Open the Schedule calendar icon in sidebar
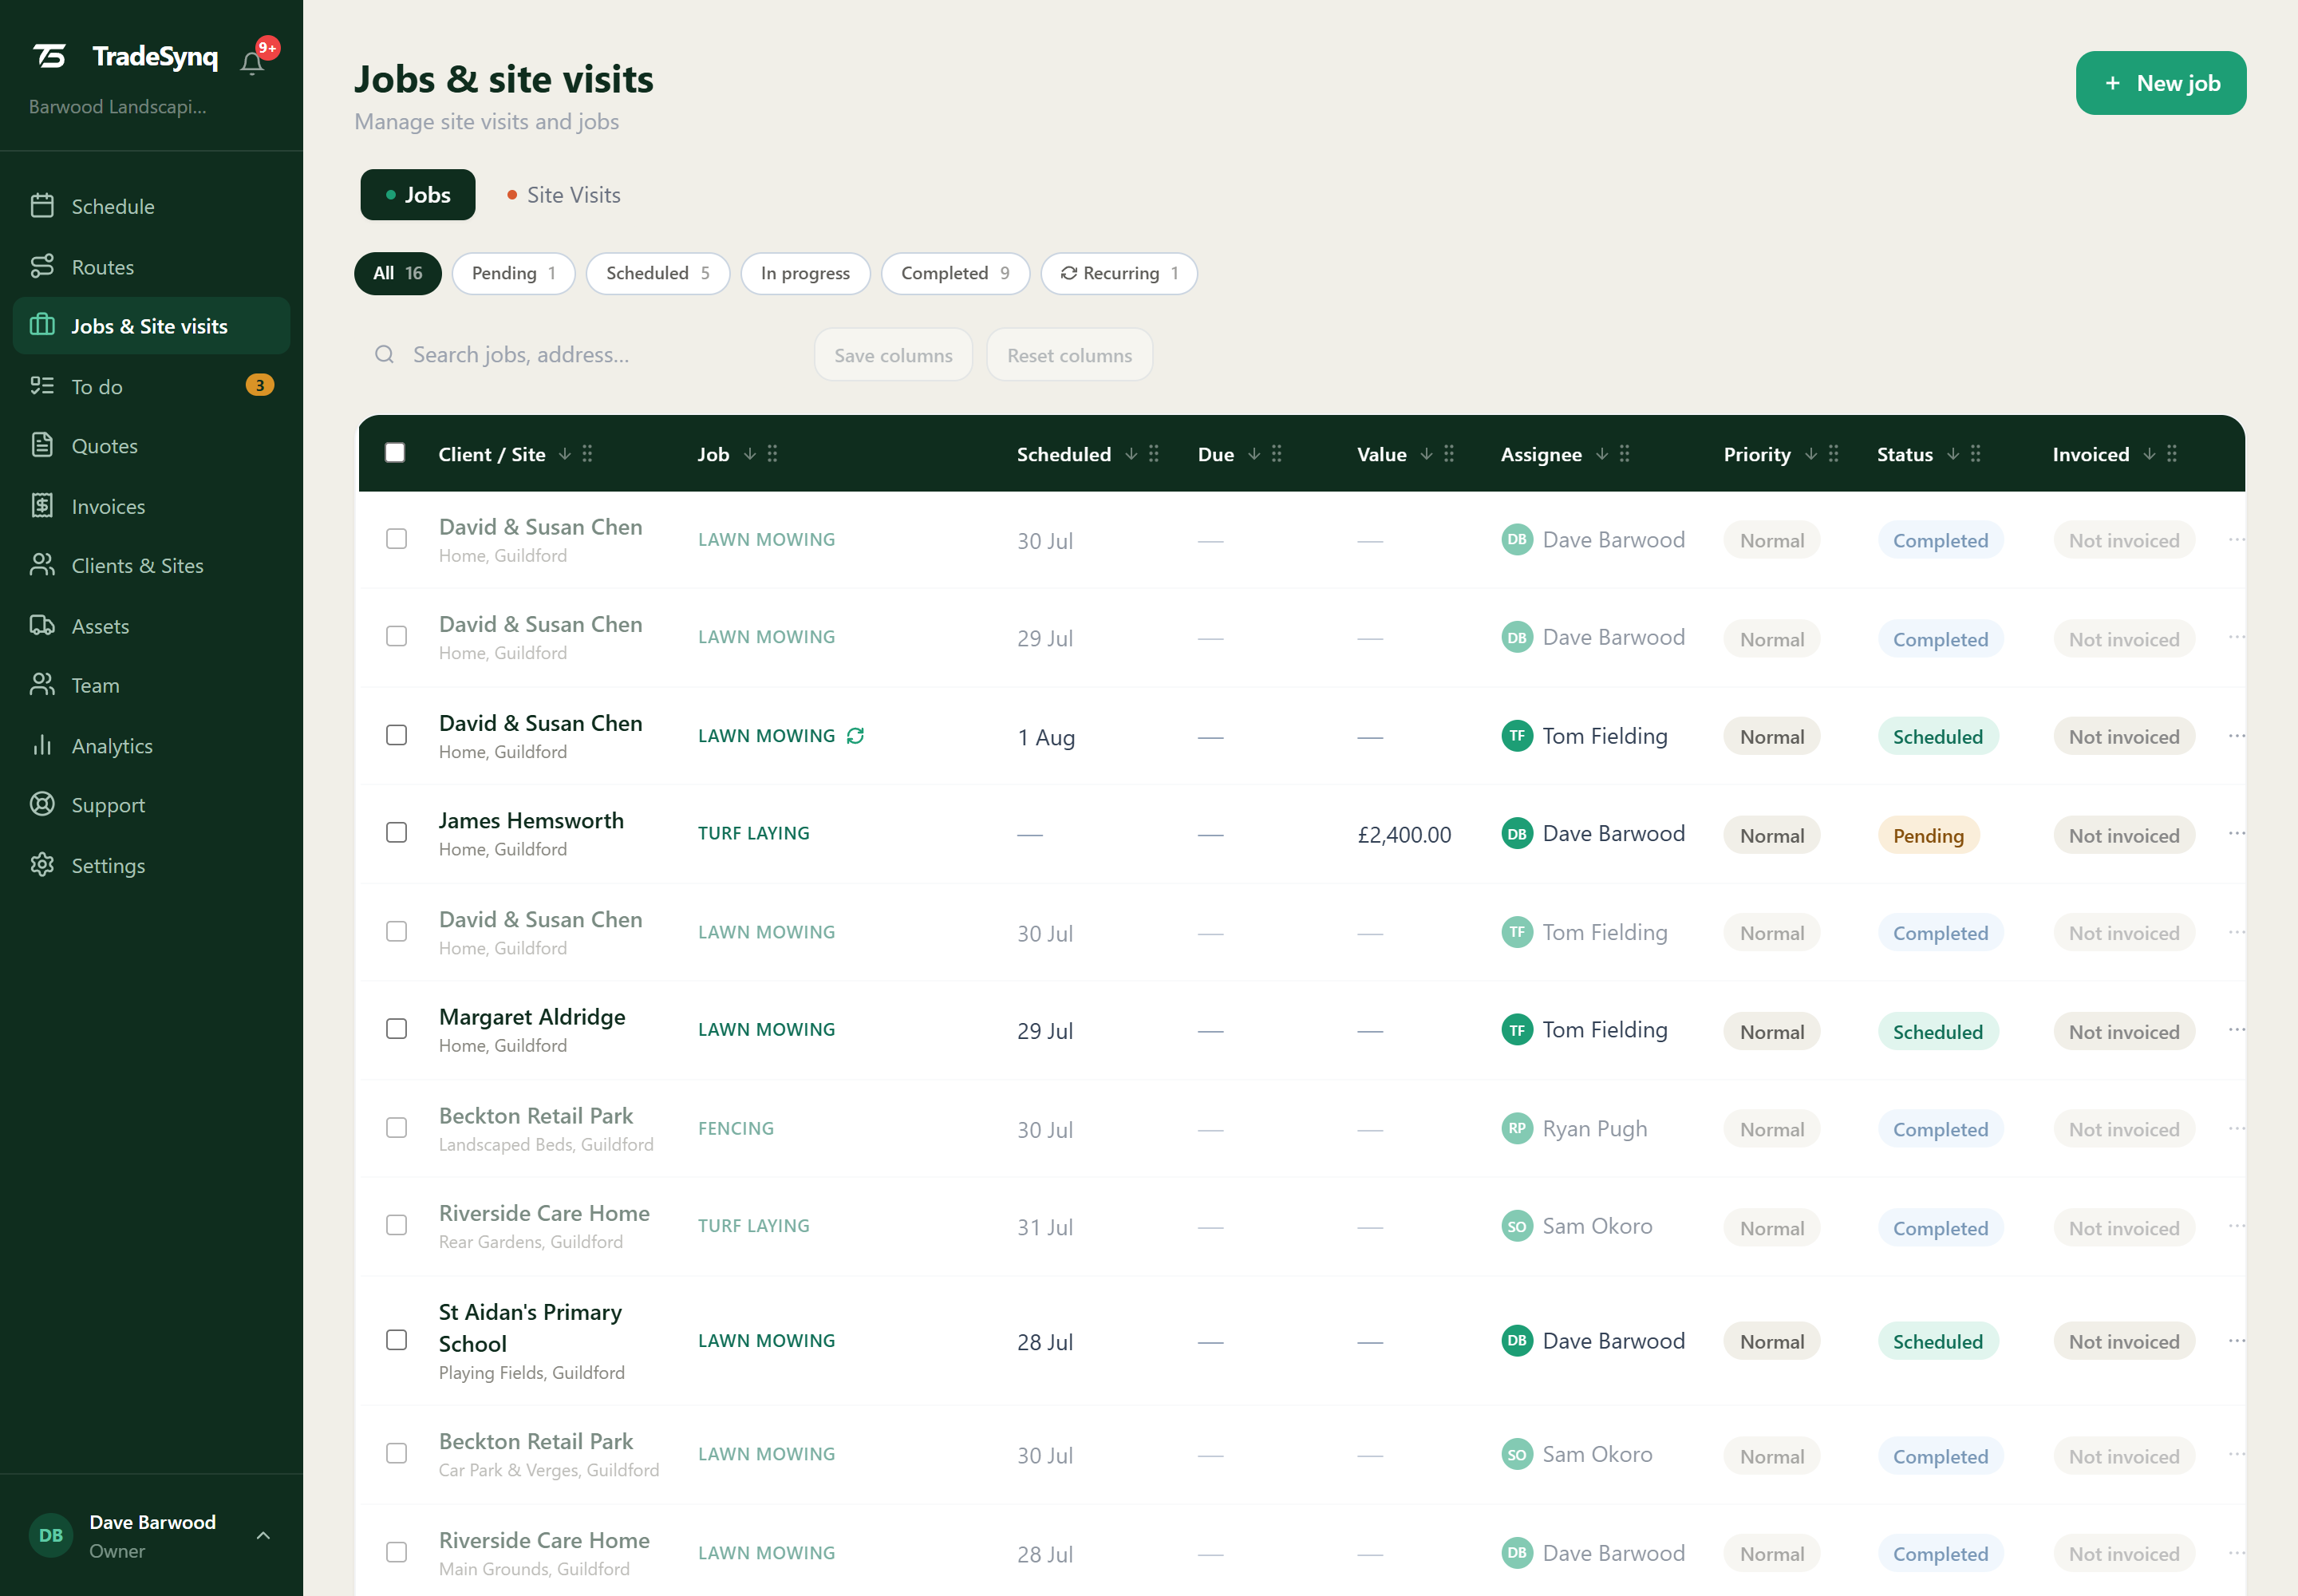Screen dimensions: 2298x1596 click(42, 206)
